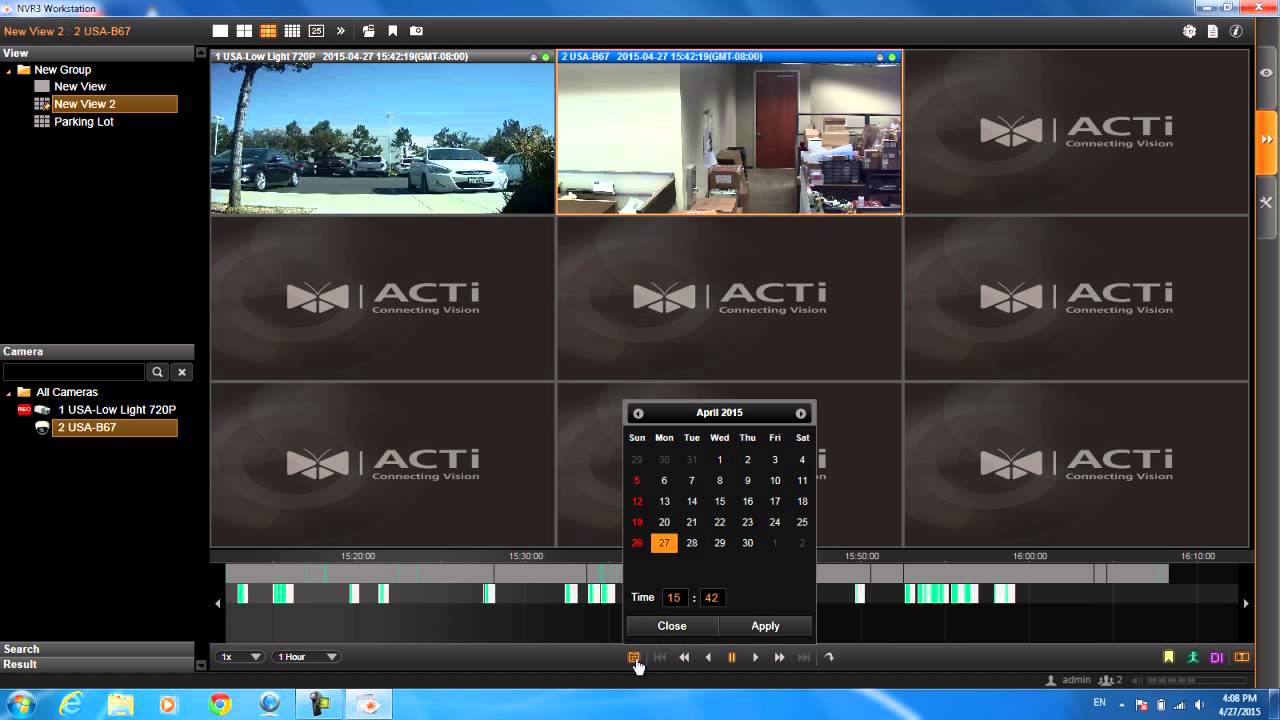Pick April 15 in the calendar
This screenshot has width=1280, height=720.
pyautogui.click(x=719, y=501)
